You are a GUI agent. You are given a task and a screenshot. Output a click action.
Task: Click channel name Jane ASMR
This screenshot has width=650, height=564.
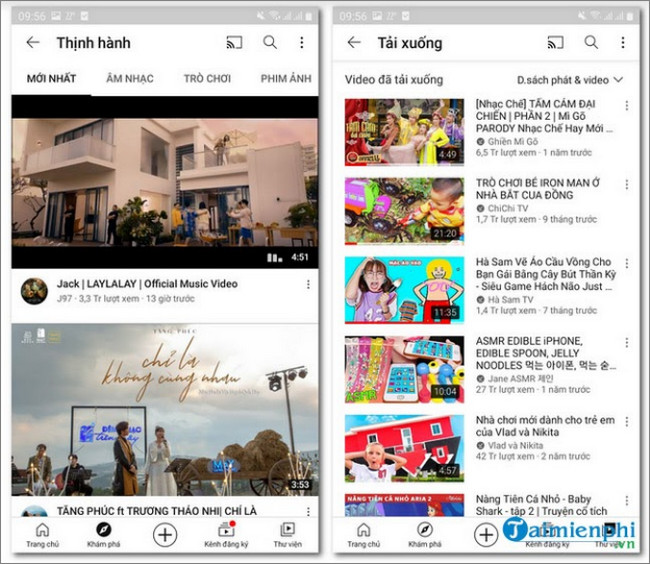tap(520, 378)
